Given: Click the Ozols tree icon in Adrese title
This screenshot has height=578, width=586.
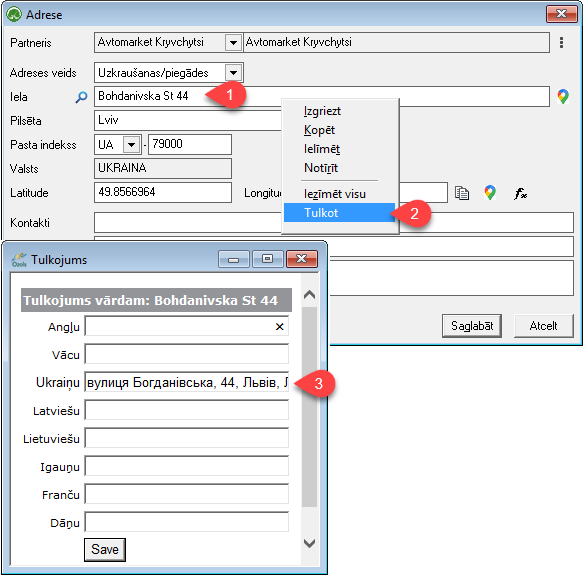Looking at the screenshot, I should (14, 15).
